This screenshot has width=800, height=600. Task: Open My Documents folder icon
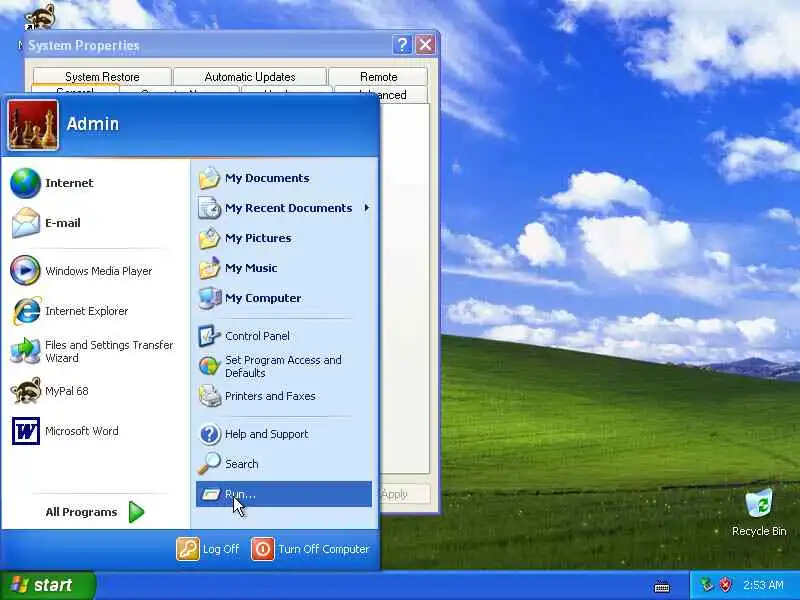(x=209, y=178)
